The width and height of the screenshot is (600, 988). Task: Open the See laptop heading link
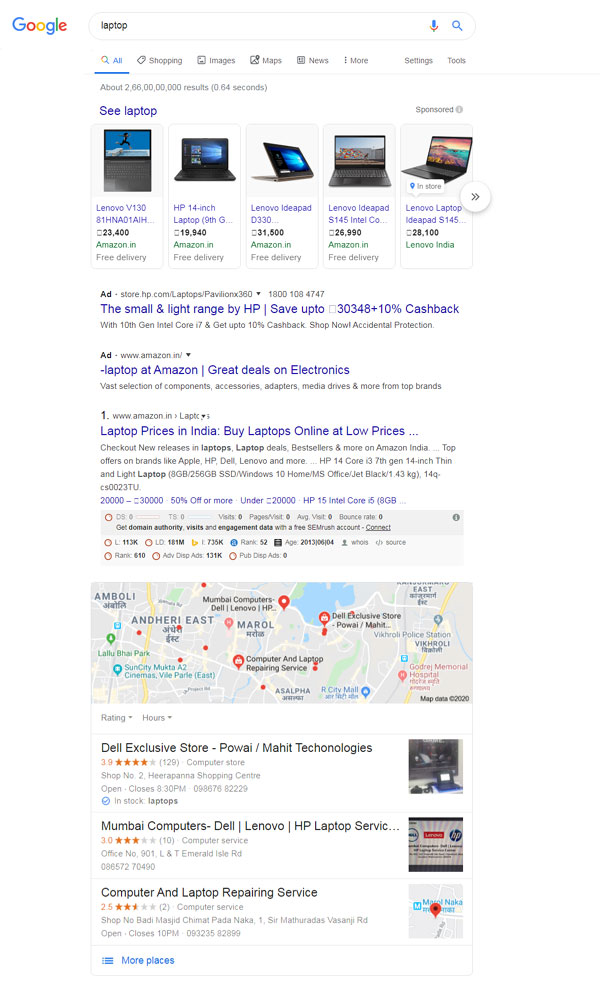[128, 111]
